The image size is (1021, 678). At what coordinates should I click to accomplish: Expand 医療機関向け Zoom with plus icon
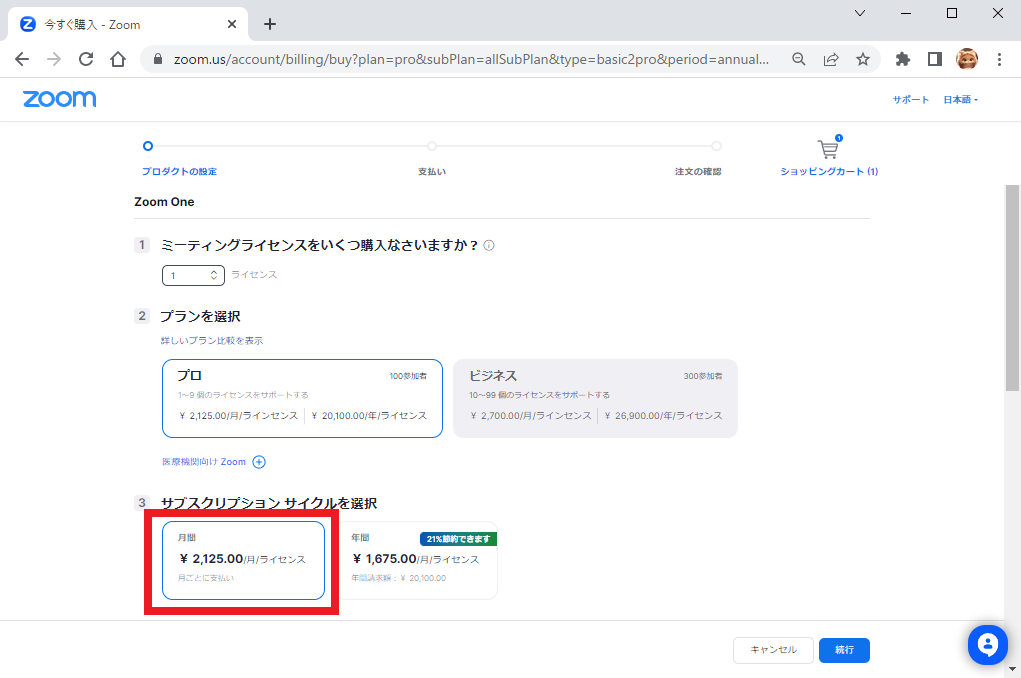259,462
